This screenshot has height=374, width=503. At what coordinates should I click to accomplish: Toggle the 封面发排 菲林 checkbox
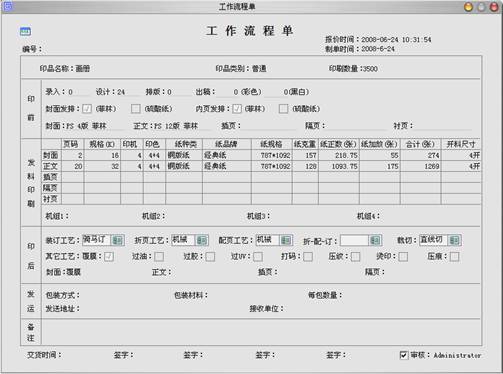[x=87, y=109]
